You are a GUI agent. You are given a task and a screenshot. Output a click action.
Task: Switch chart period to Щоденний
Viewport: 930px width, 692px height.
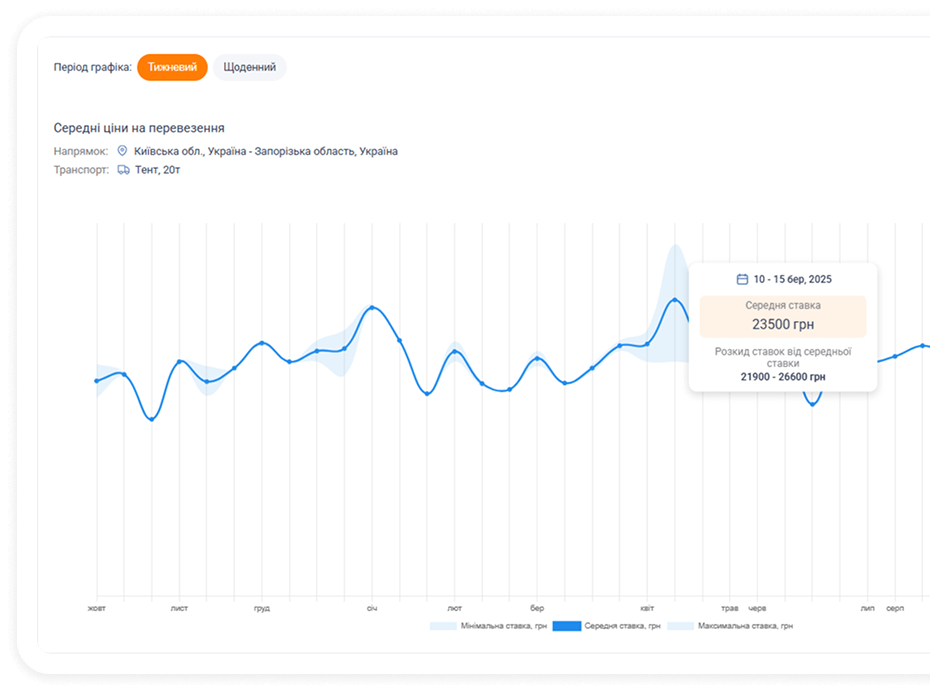coord(249,67)
